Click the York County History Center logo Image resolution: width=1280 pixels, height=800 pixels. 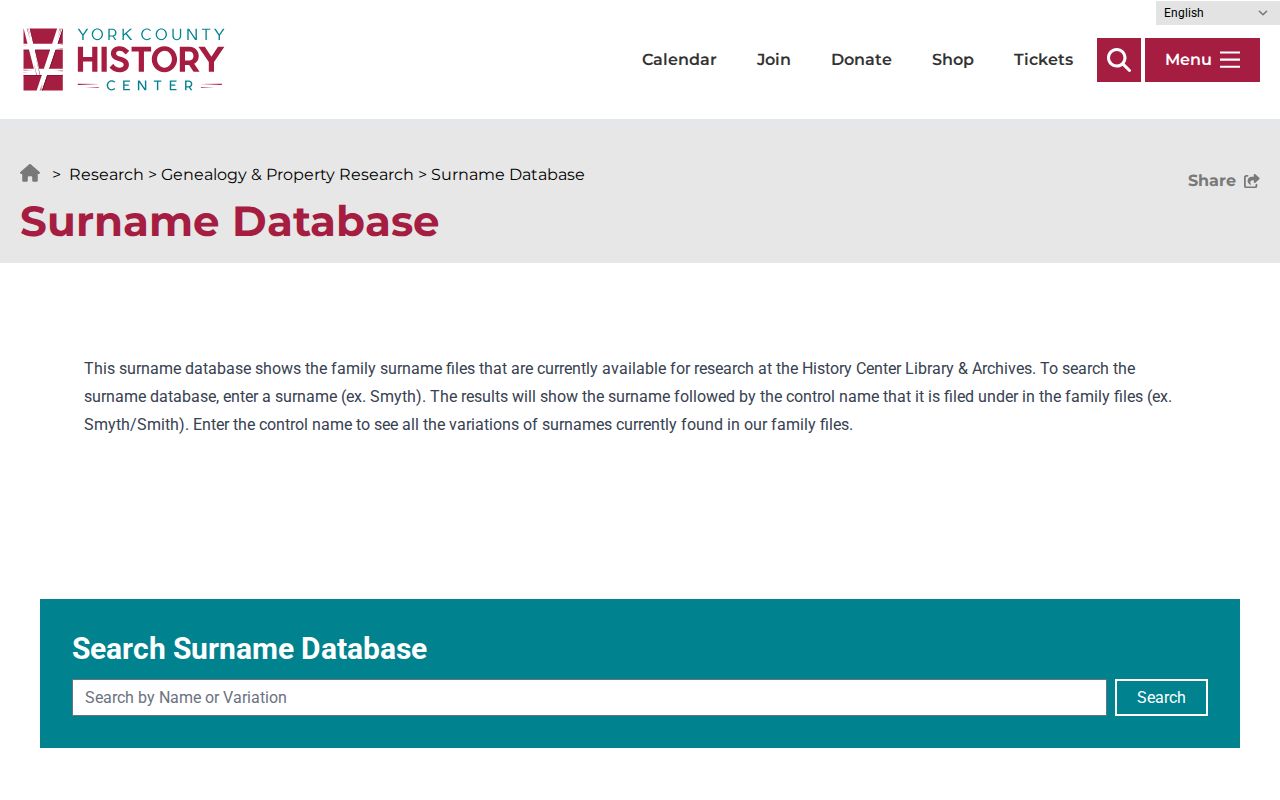click(123, 60)
